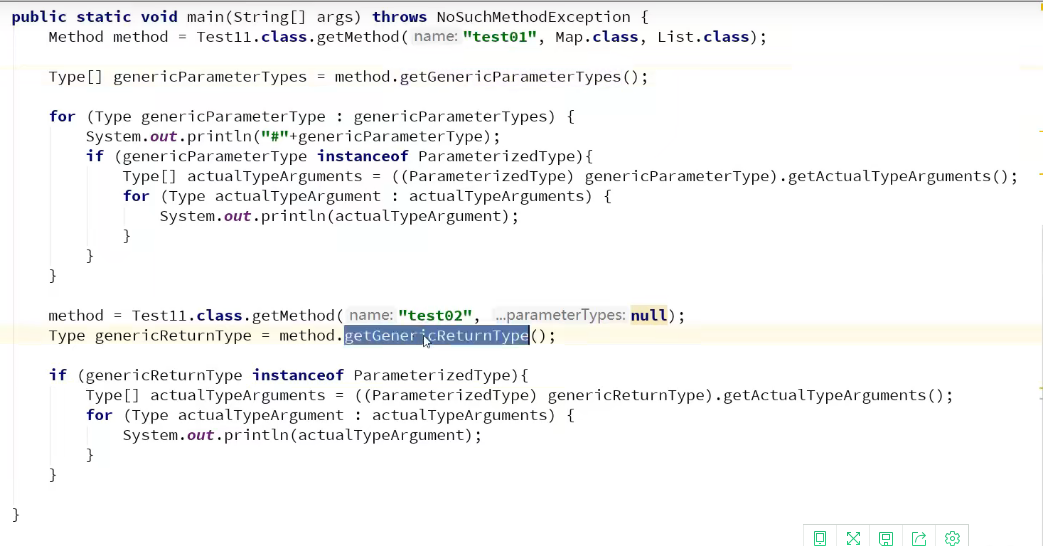Click the main method name

[x=205, y=17]
